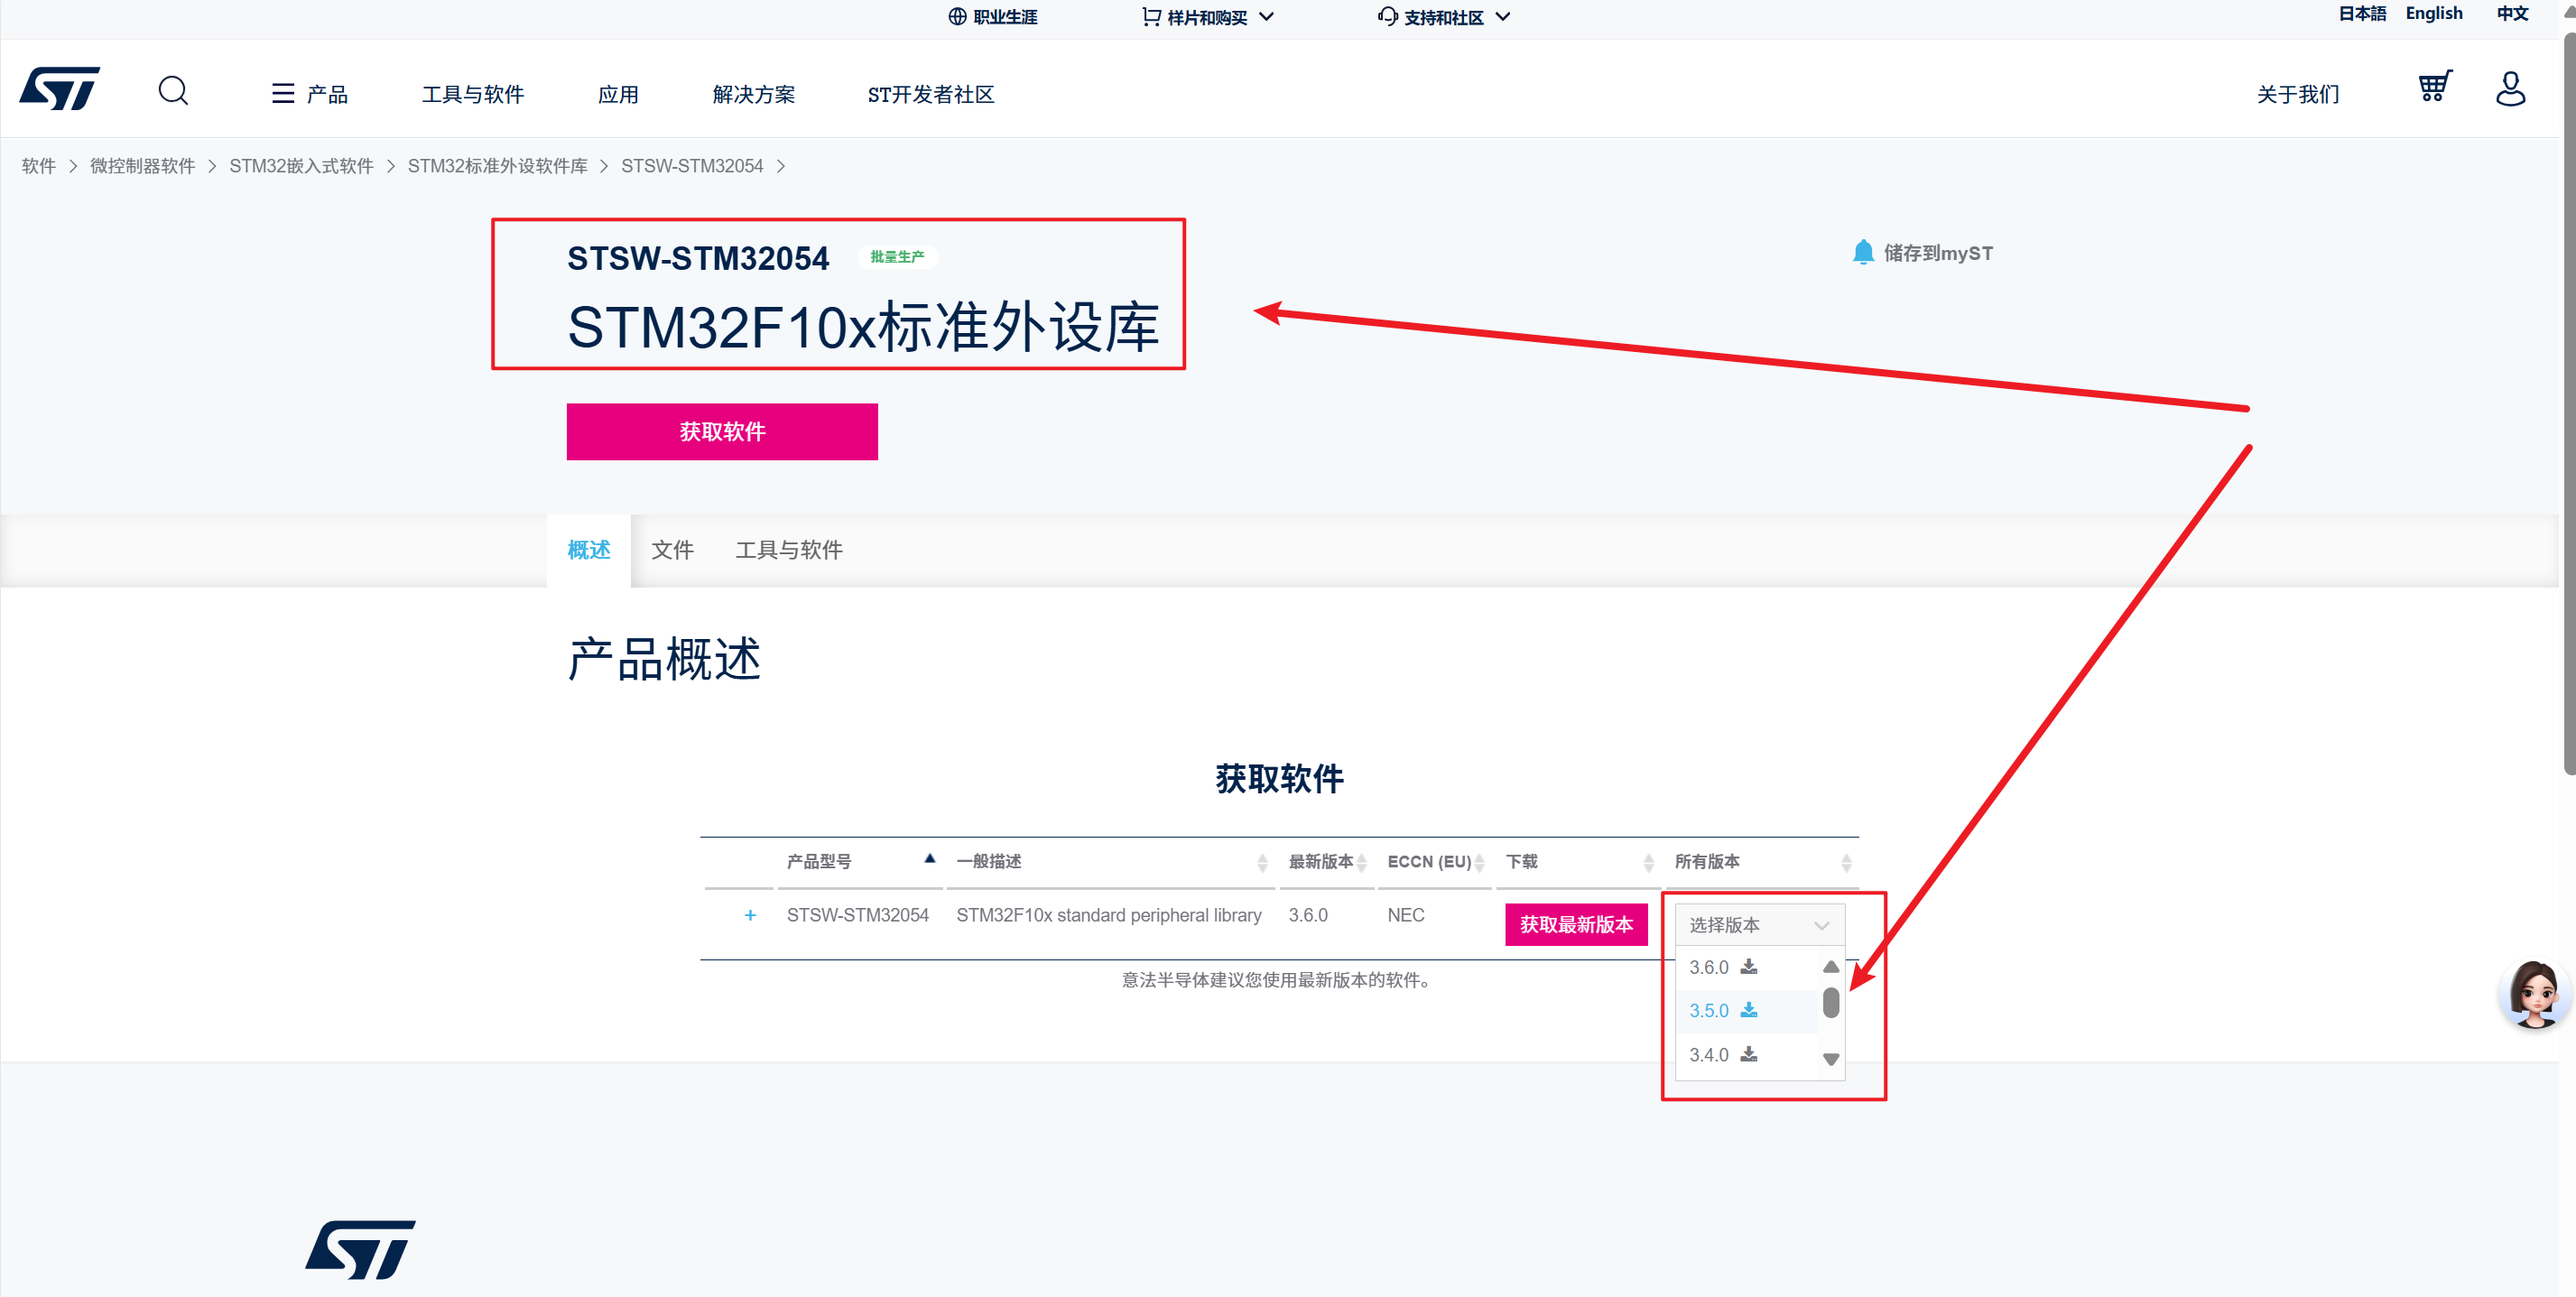Go to STM32嵌入式软件 breadcrumb
Screen dimensions: 2576x1297
pos(301,166)
